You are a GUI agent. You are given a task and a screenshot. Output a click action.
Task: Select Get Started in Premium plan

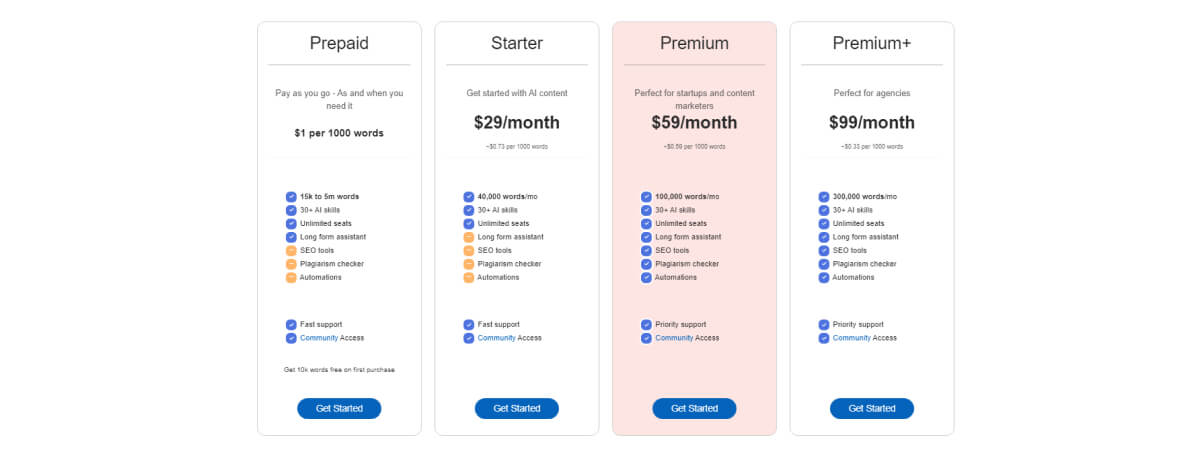[694, 408]
